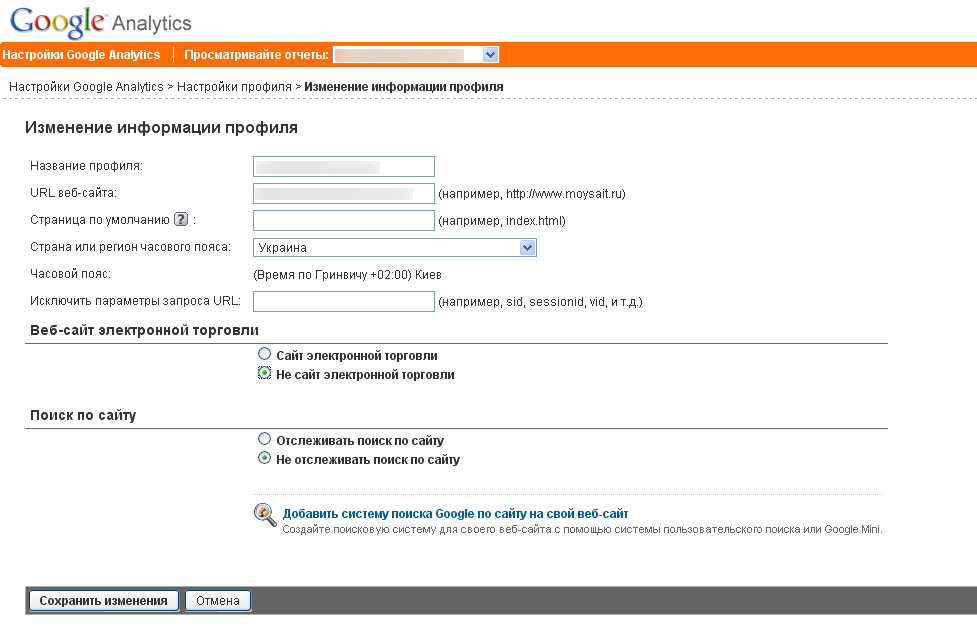
Task: Expand the time zone country dropdown
Action: (395, 247)
